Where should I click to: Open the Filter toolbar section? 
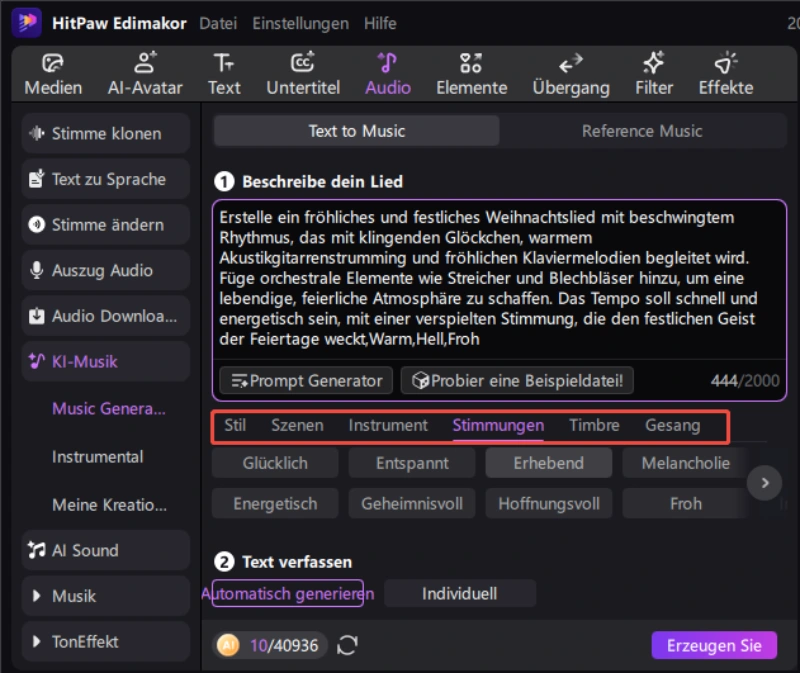pyautogui.click(x=654, y=75)
